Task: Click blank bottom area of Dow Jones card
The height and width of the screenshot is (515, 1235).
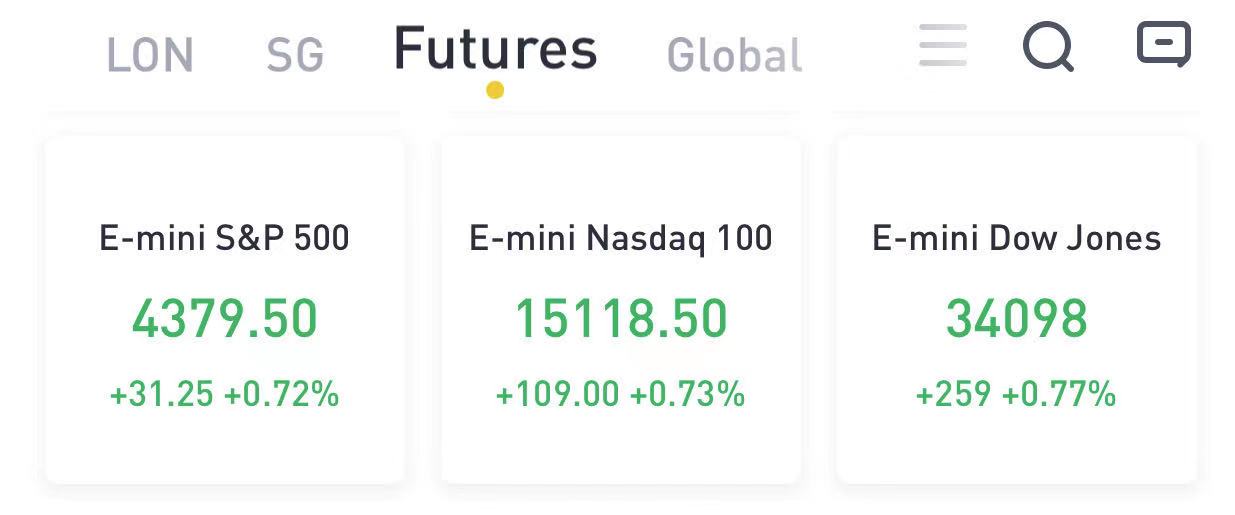Action: point(1017,448)
